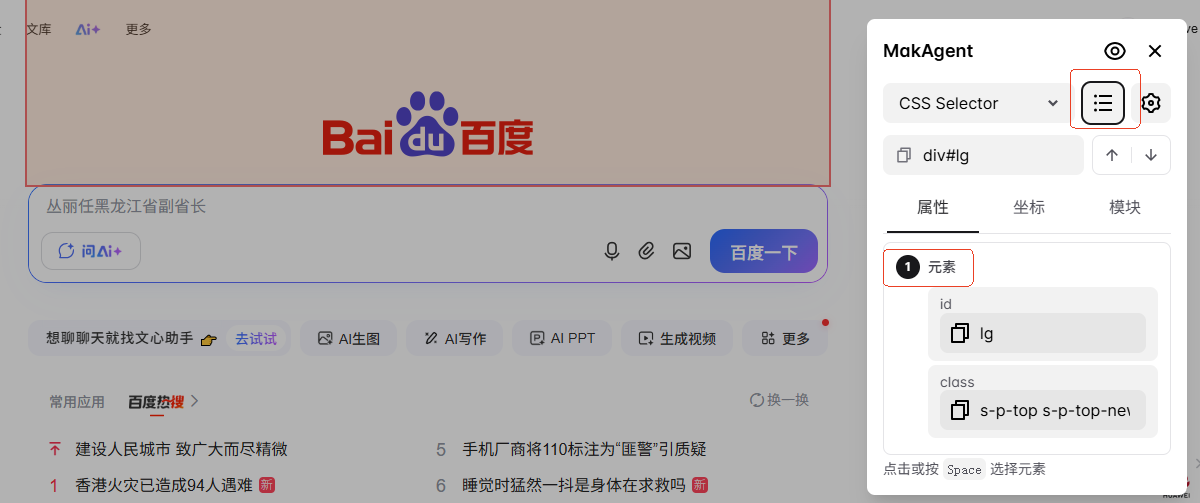Switch to the 模块 tab
The image size is (1200, 503).
1125,208
